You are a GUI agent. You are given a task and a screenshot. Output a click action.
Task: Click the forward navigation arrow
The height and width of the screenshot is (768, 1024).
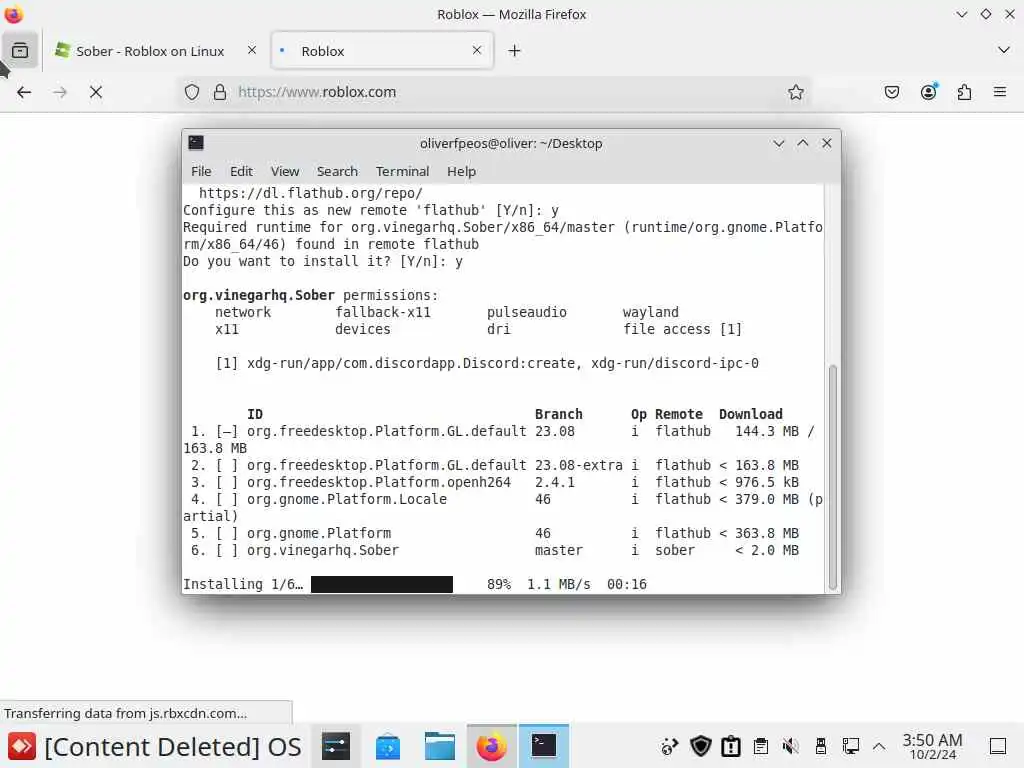pyautogui.click(x=60, y=92)
